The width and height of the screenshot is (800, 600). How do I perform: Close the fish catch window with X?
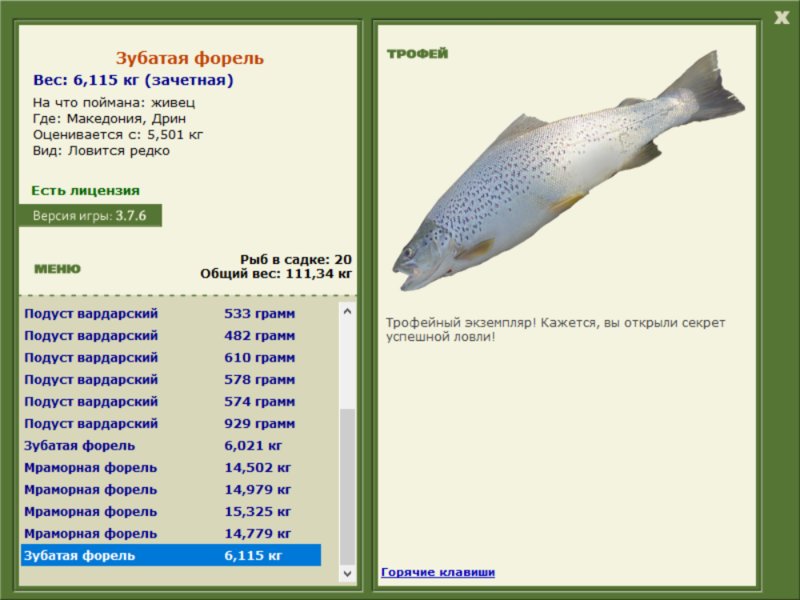point(781,18)
